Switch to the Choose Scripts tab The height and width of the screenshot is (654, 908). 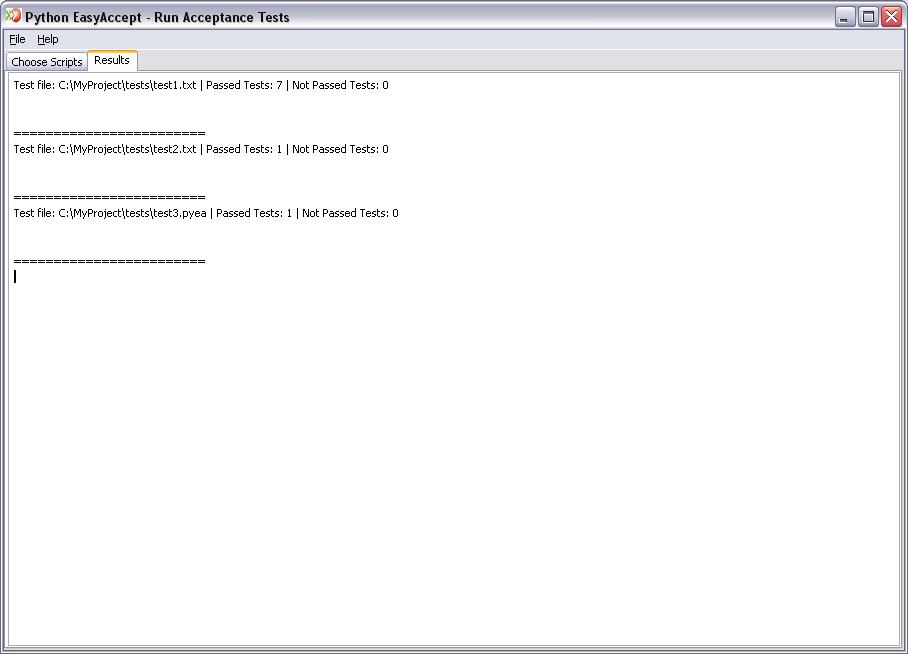pos(47,62)
